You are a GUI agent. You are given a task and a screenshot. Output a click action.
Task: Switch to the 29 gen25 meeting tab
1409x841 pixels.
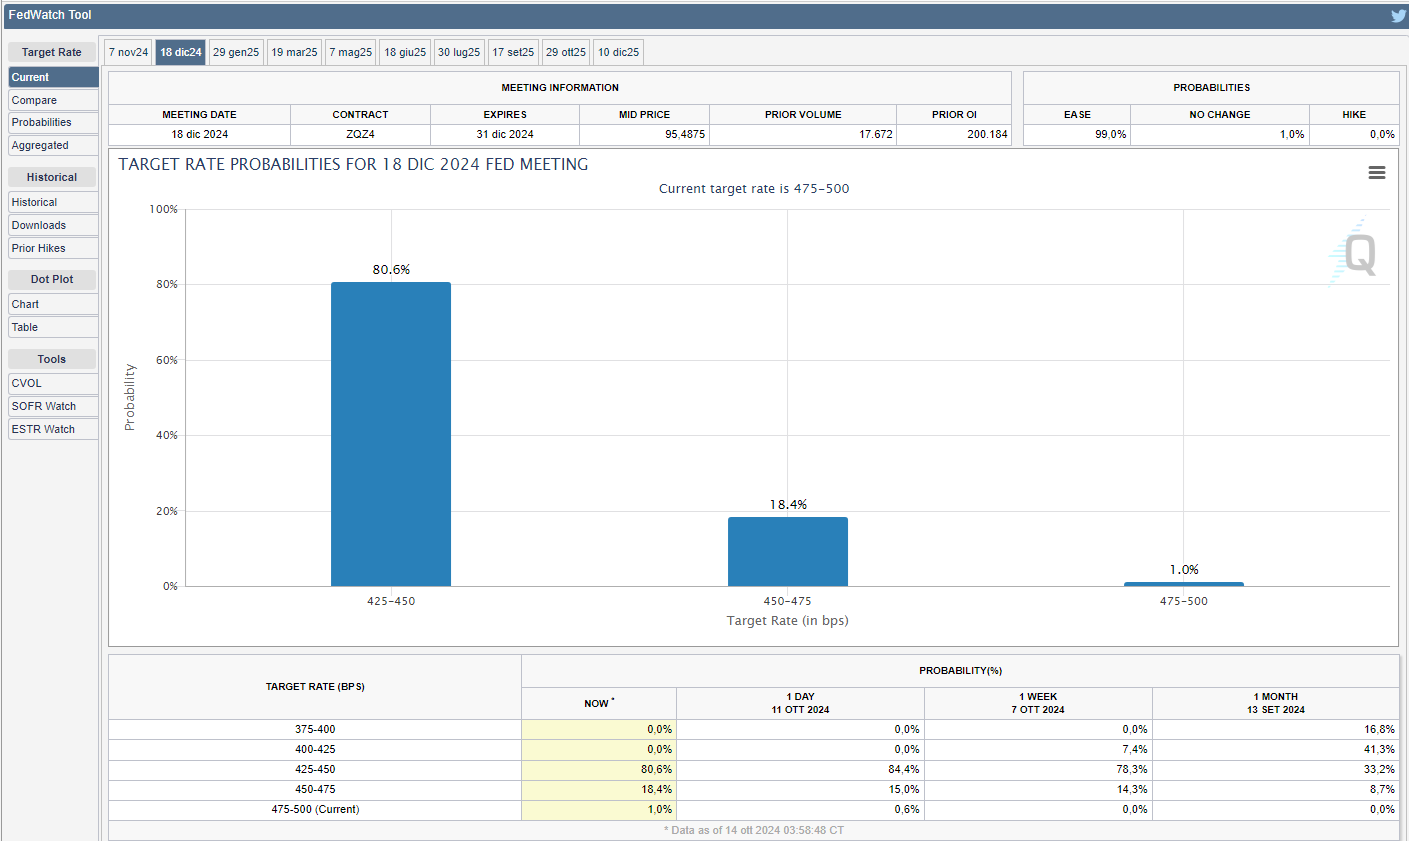(236, 52)
